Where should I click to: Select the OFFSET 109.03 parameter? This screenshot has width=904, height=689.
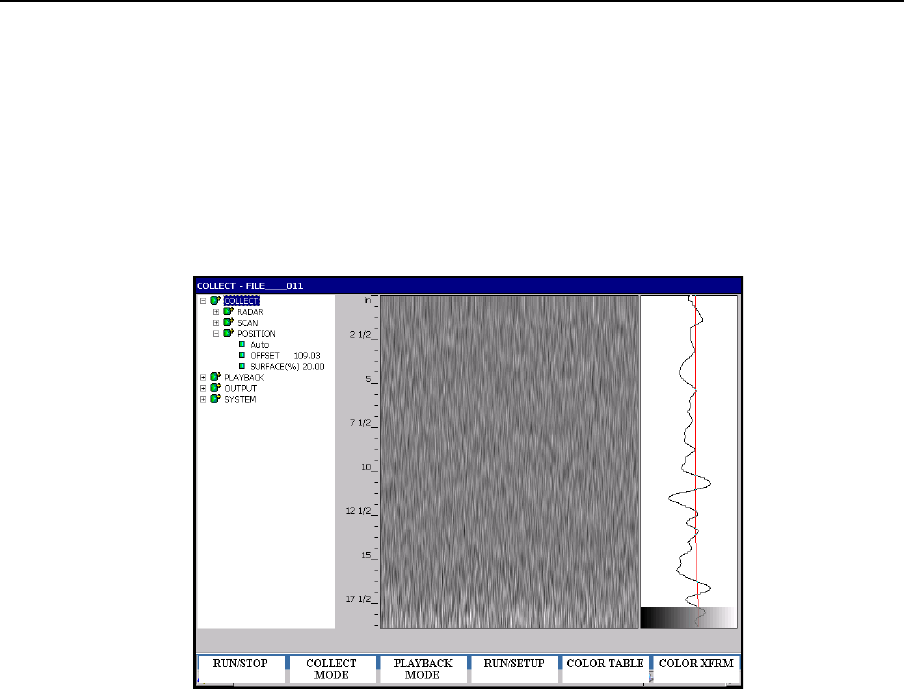coord(285,356)
